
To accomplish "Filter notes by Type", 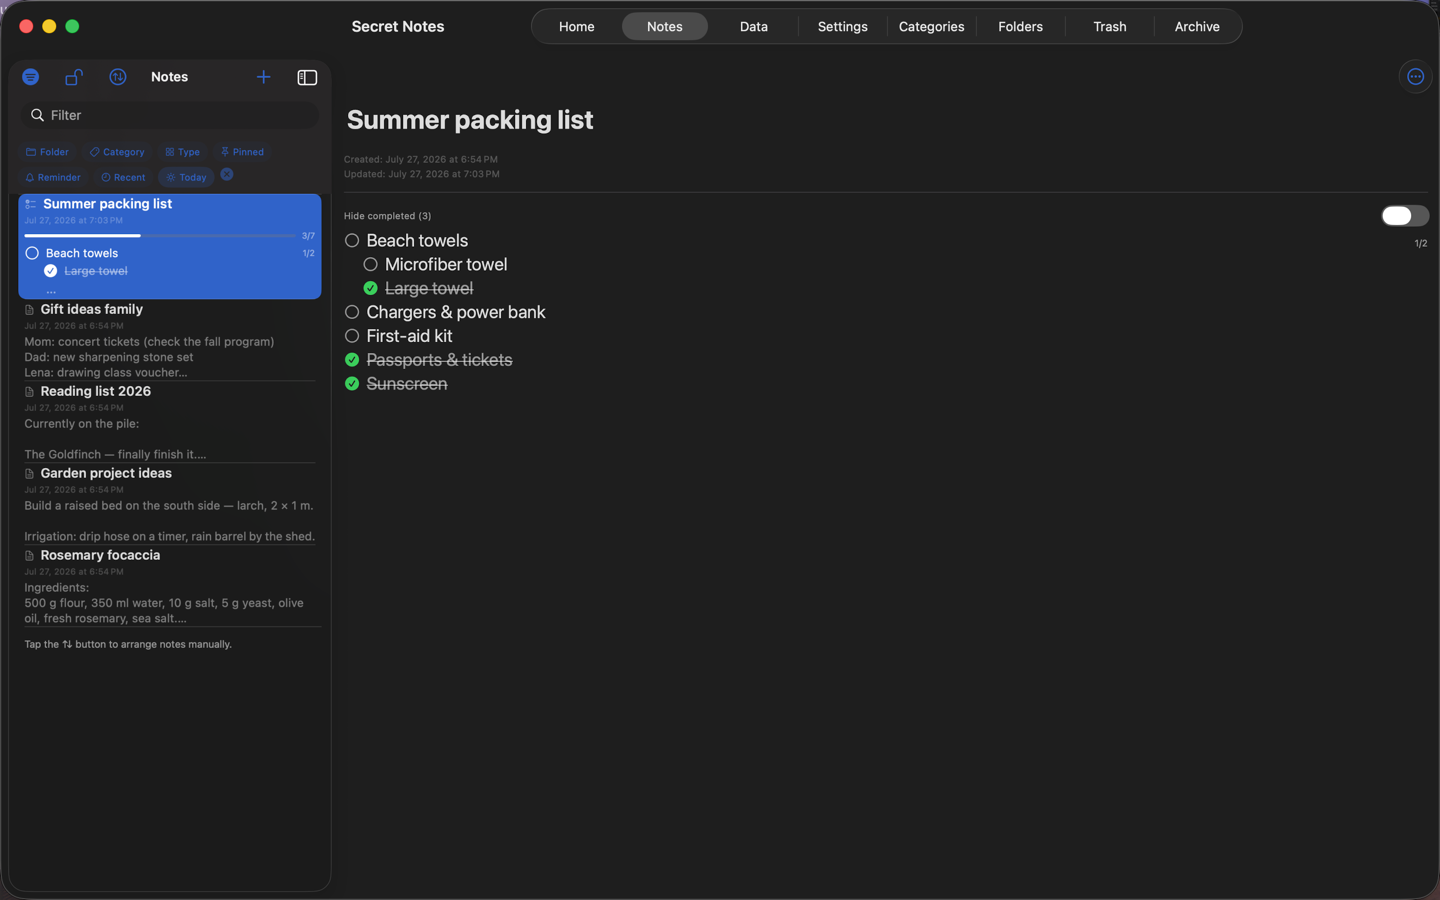I will tap(183, 152).
